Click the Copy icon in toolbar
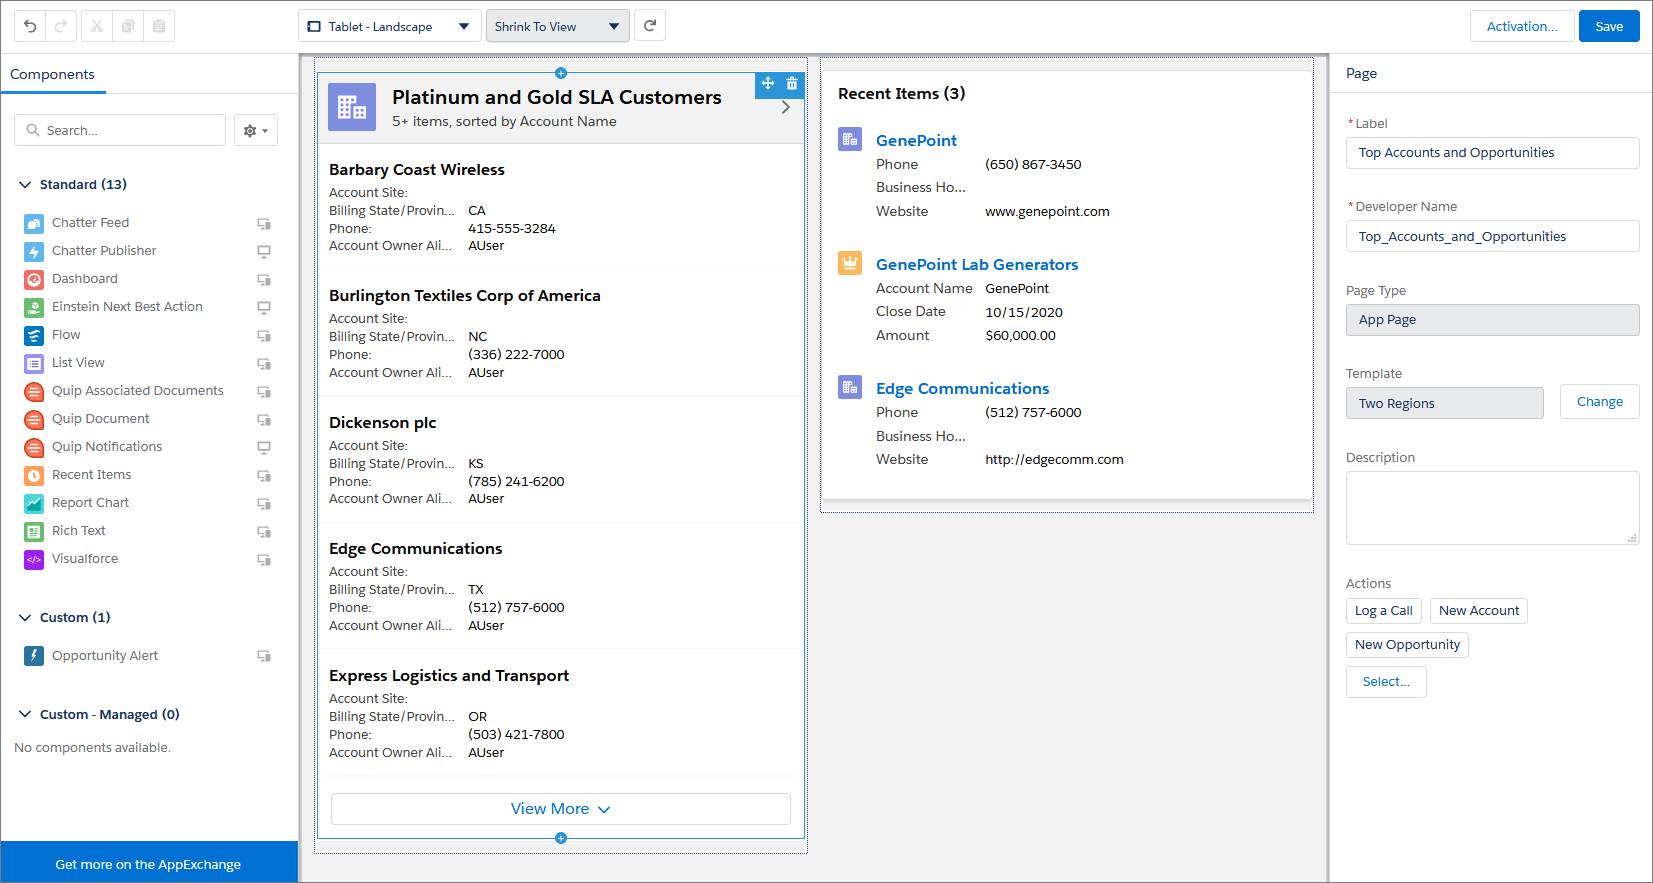 [128, 26]
